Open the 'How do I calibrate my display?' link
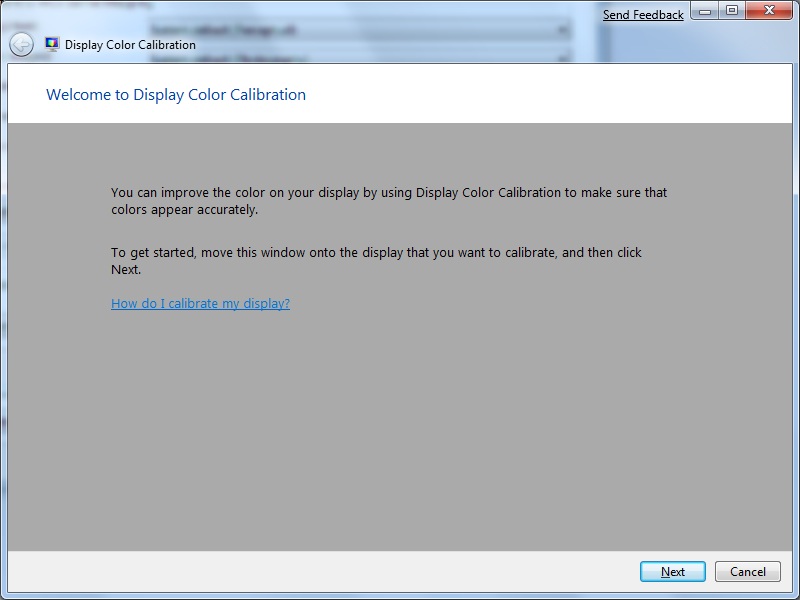This screenshot has width=800, height=600. [201, 304]
